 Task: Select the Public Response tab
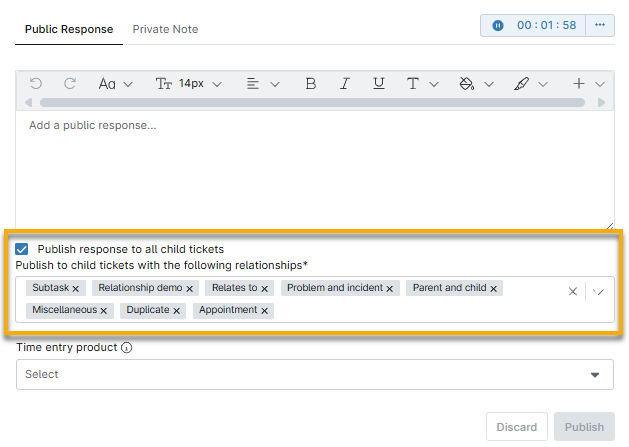tap(69, 29)
